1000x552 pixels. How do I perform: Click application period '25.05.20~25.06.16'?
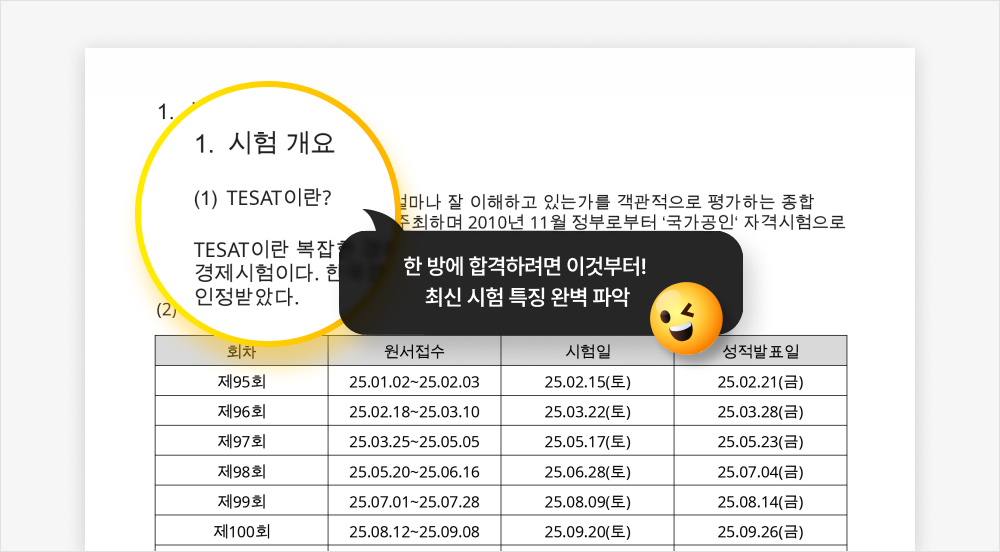pyautogui.click(x=414, y=472)
